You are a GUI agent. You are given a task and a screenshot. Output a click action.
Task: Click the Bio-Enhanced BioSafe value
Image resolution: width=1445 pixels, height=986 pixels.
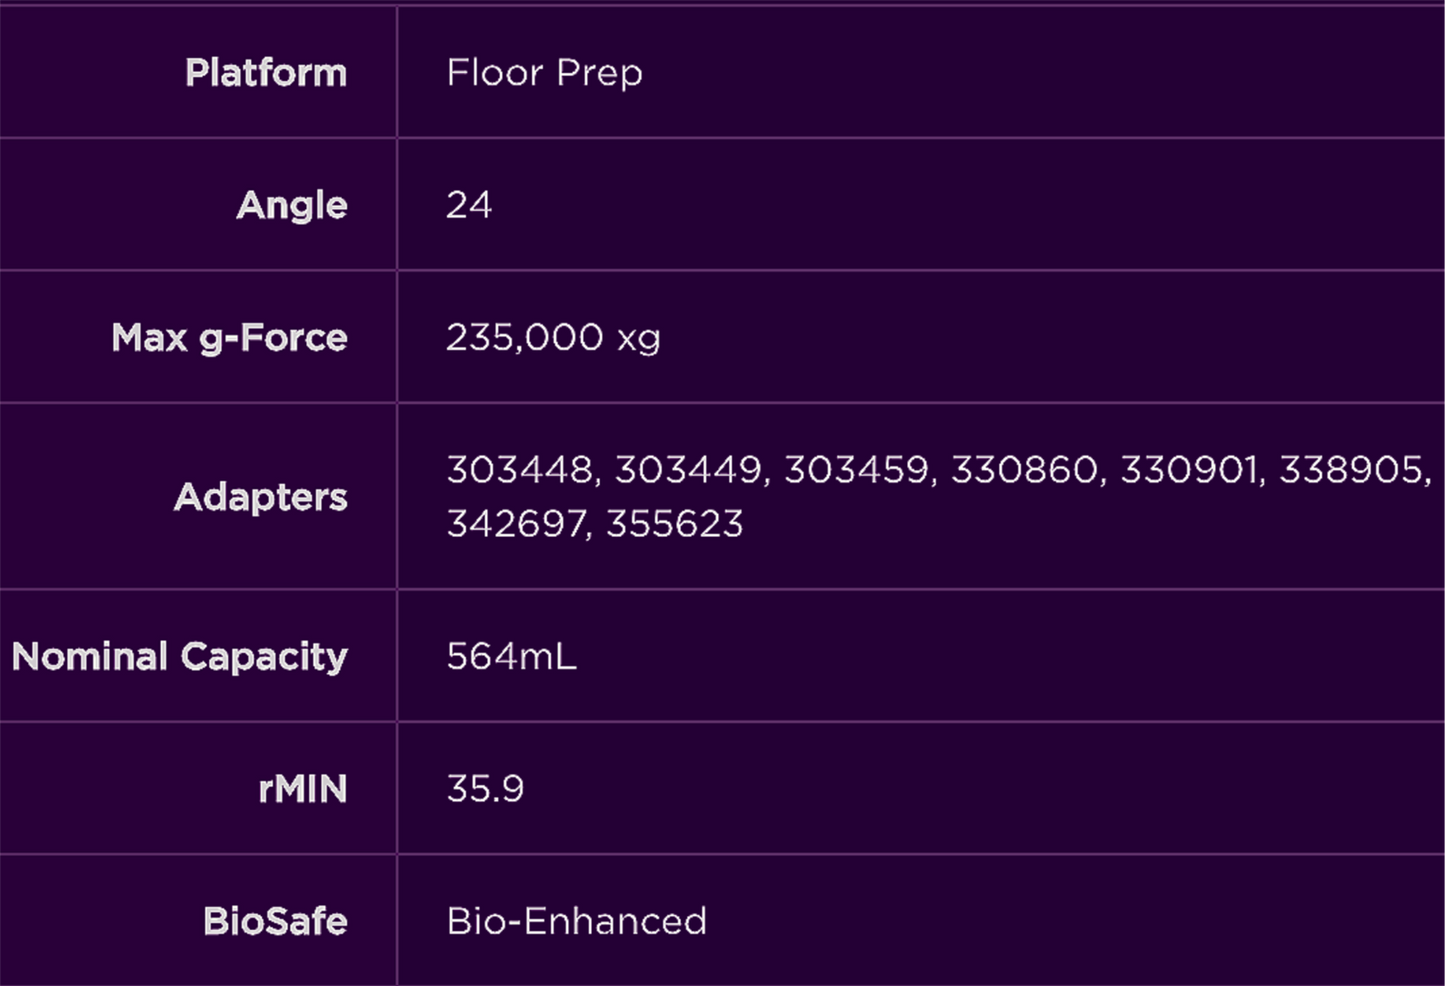(x=576, y=921)
